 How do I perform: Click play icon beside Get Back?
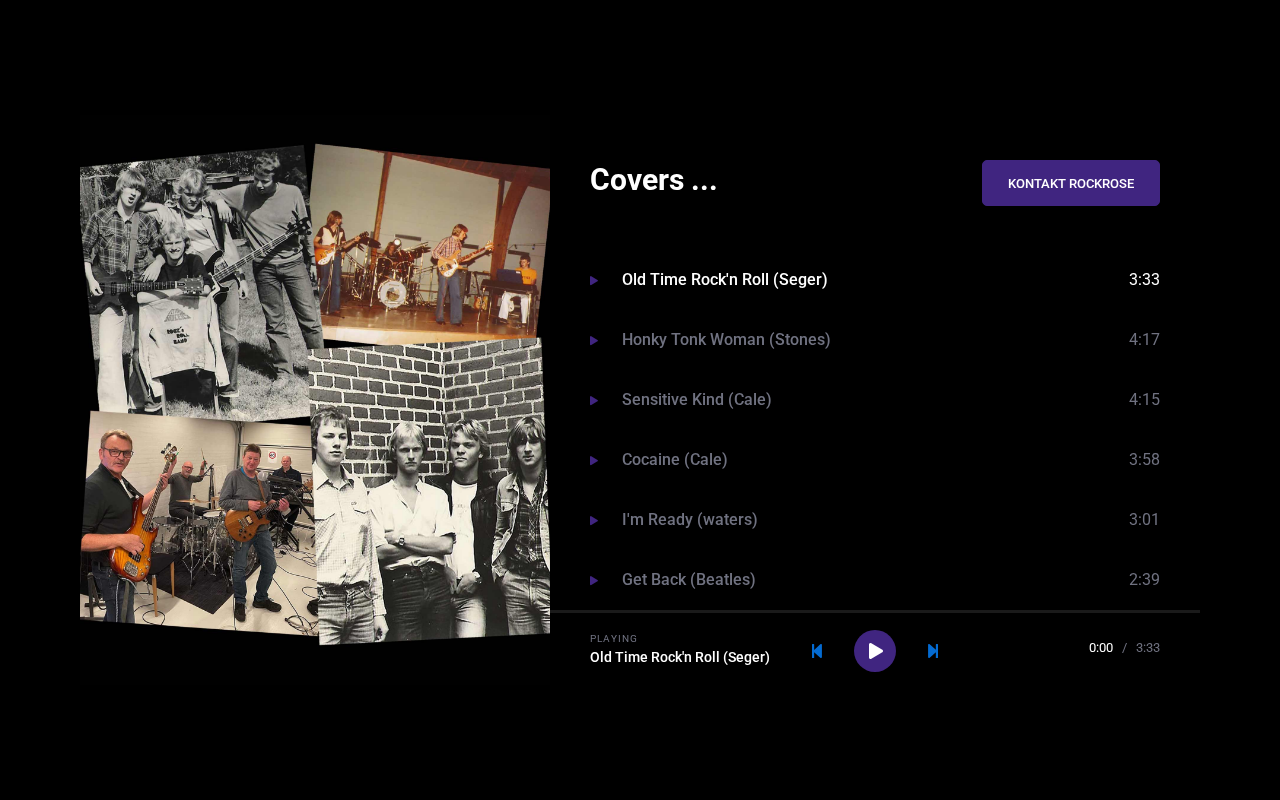[x=594, y=580]
